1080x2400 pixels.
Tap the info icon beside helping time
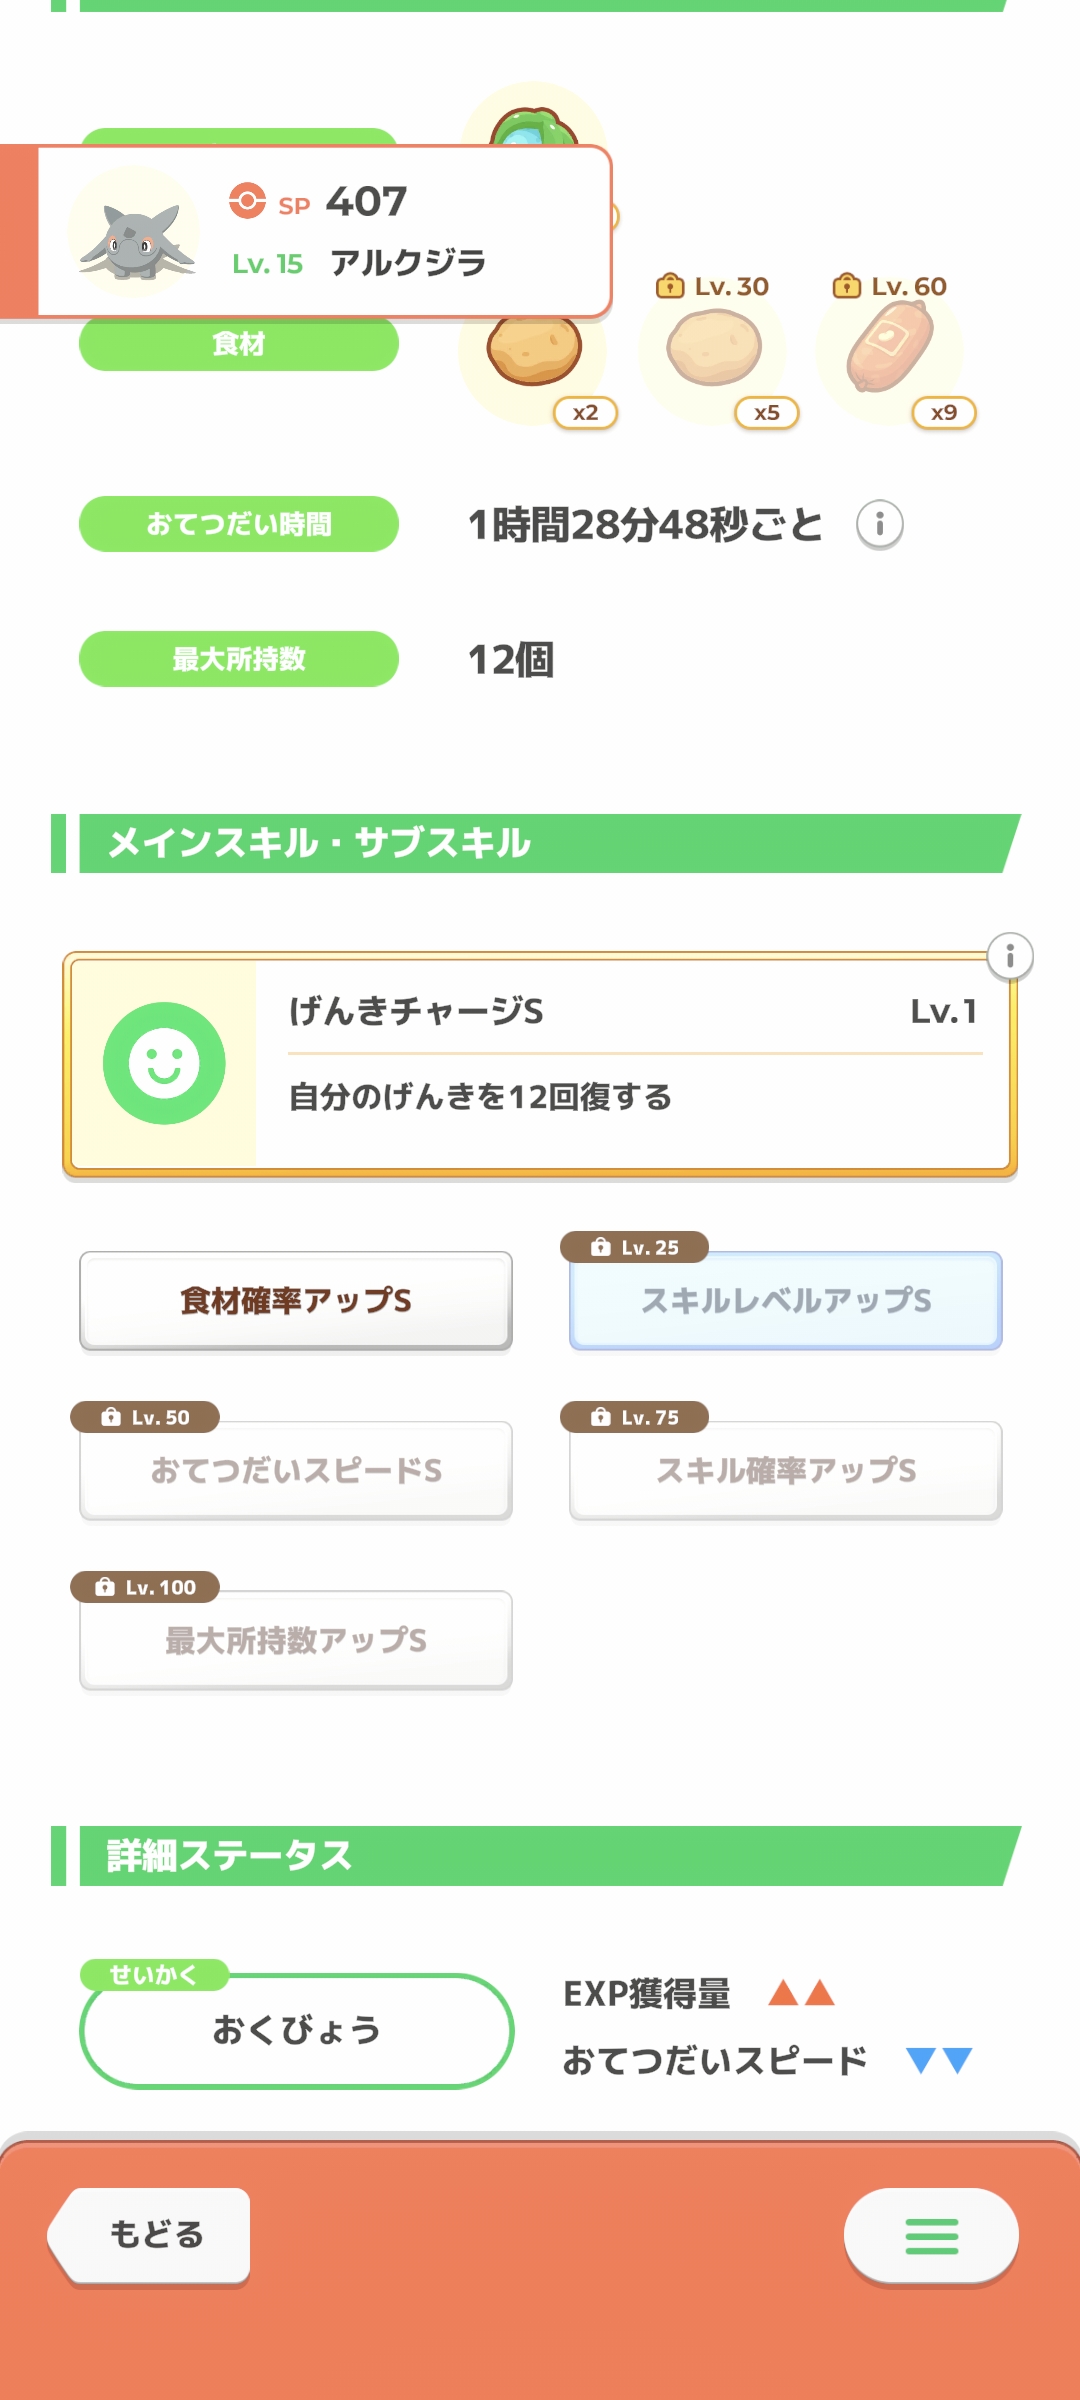coord(879,524)
